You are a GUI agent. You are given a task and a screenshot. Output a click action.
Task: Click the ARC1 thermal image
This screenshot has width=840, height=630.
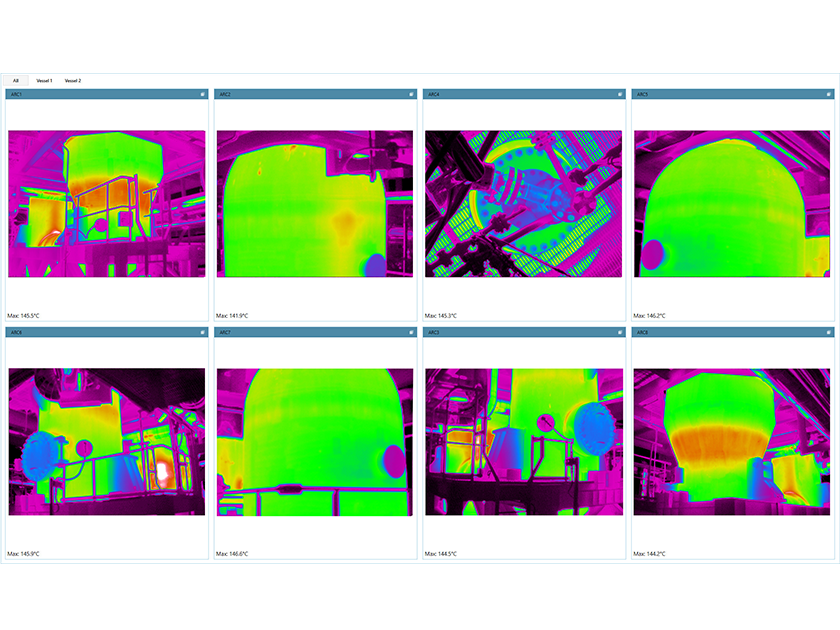click(x=107, y=205)
